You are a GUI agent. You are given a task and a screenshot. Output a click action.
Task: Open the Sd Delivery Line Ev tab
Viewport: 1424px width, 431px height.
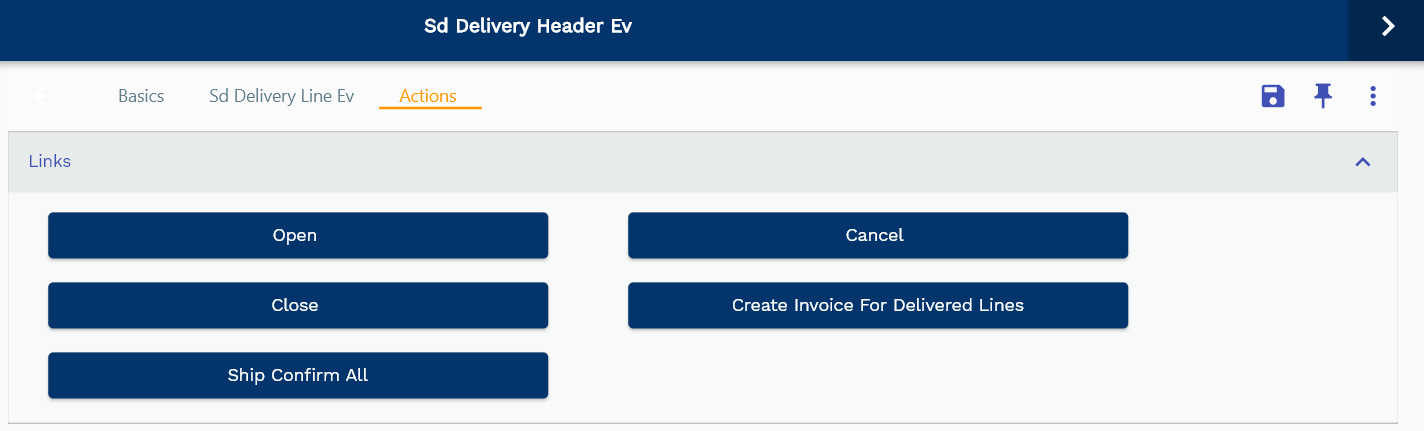pos(281,96)
